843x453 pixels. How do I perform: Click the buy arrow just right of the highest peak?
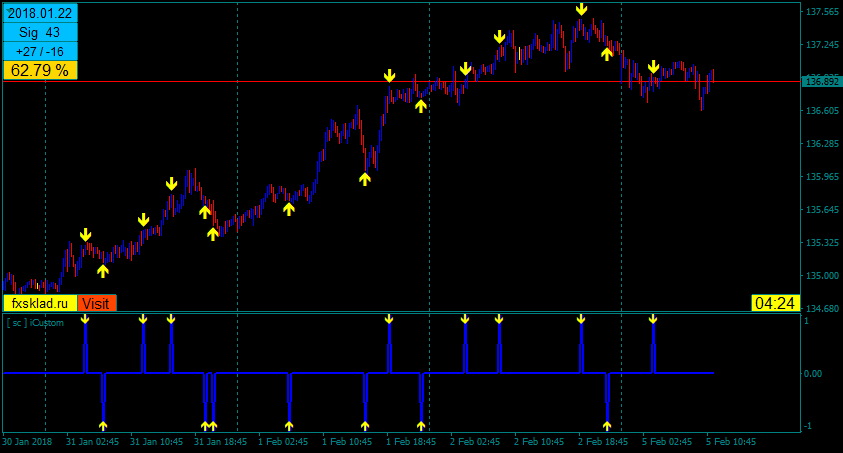607,54
